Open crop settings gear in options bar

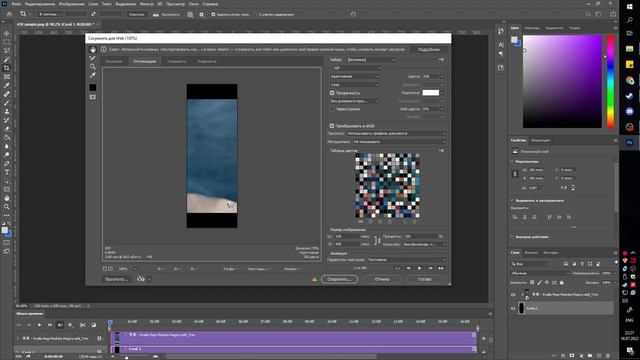[x=201, y=14]
